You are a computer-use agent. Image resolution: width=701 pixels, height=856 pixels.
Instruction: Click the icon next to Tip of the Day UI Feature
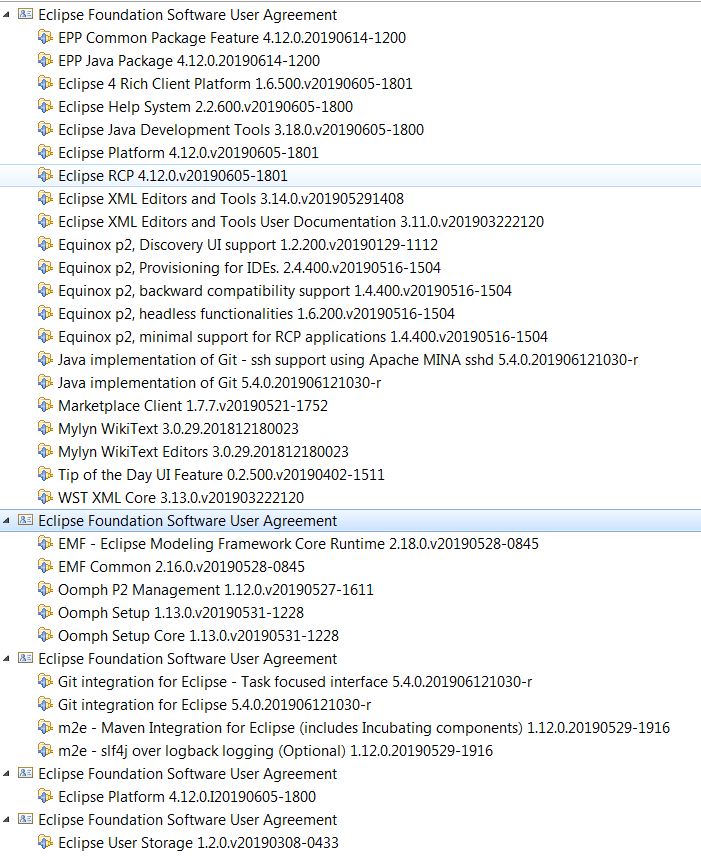click(44, 474)
